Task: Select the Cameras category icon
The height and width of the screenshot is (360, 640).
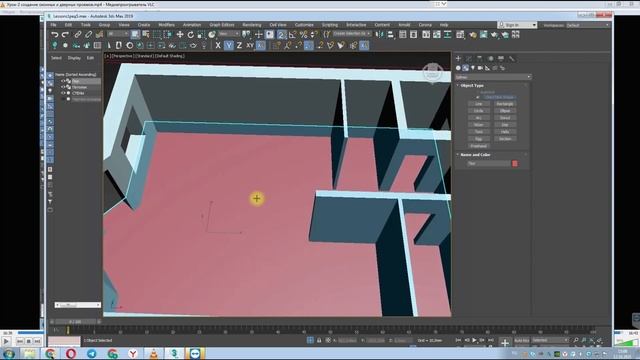Action: tap(480, 68)
